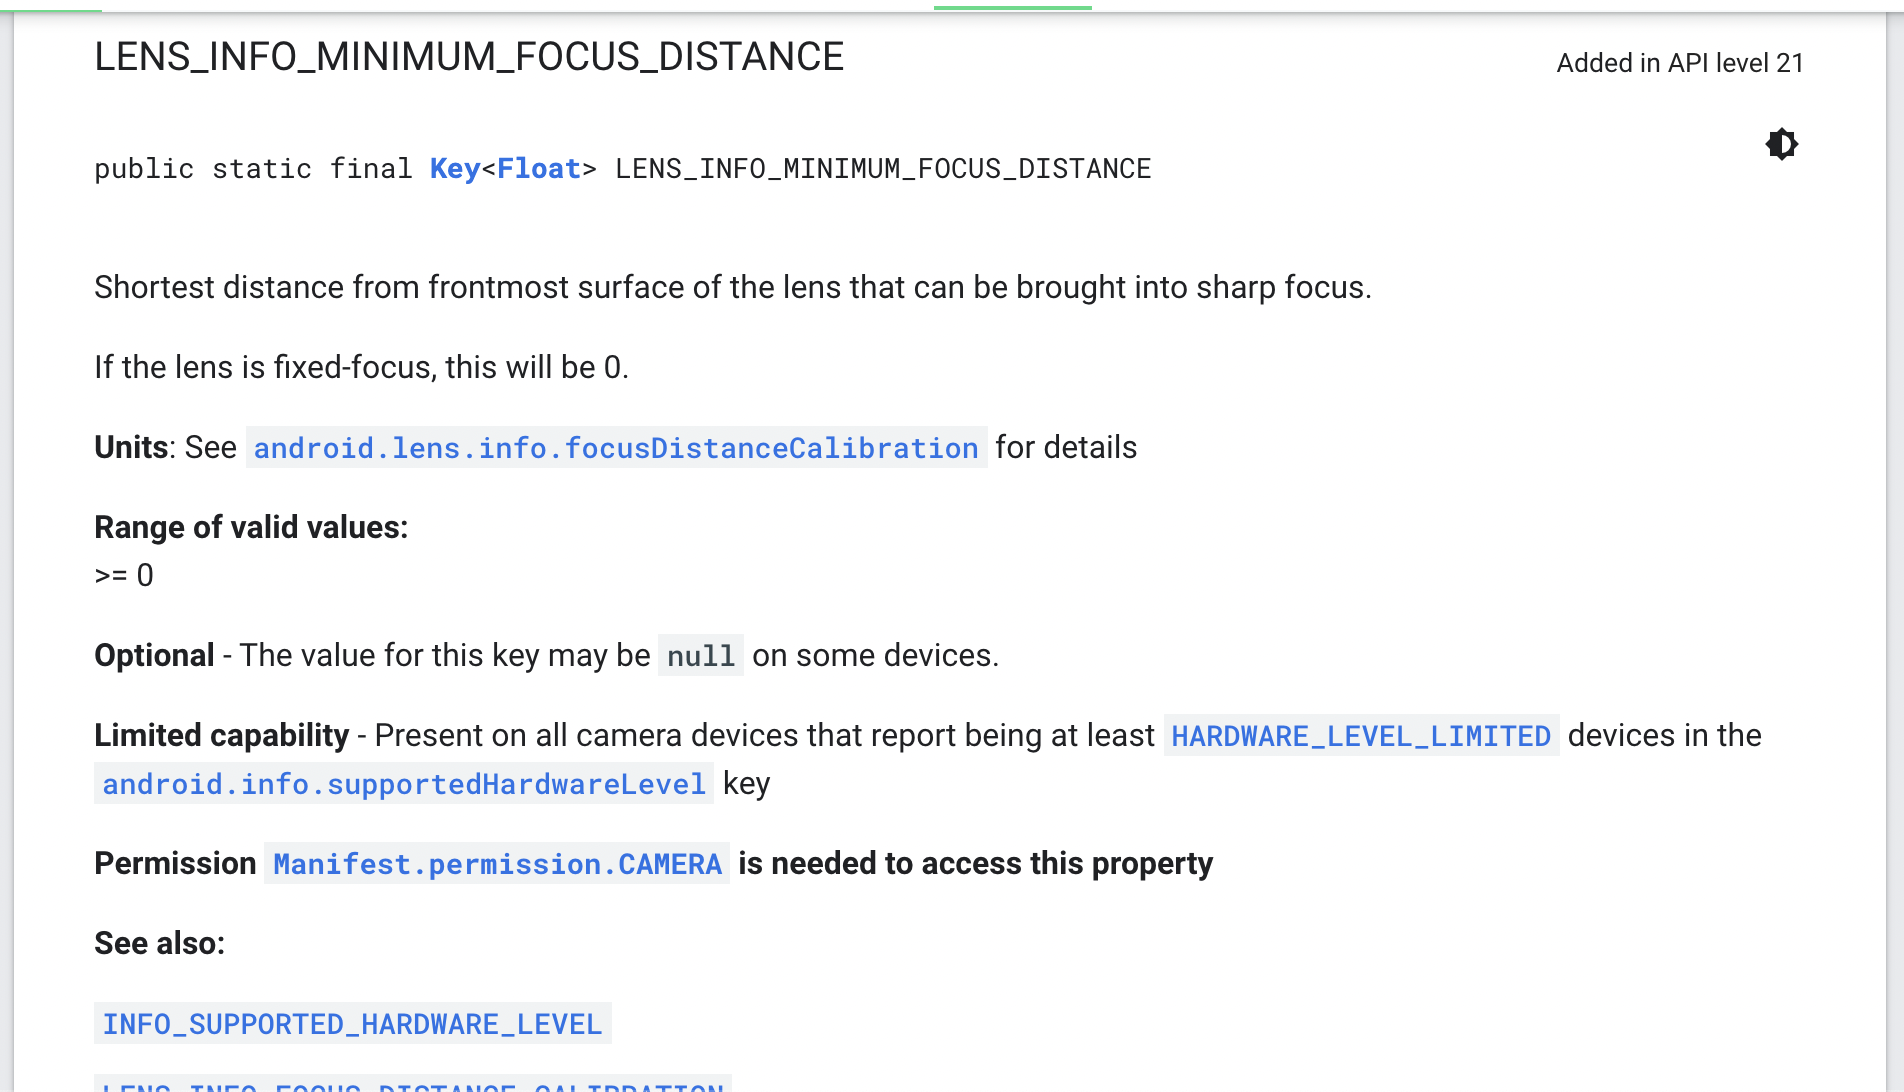
Task: Follow the android.lens.info.focusDistanceCalibration link
Action: [x=615, y=447]
